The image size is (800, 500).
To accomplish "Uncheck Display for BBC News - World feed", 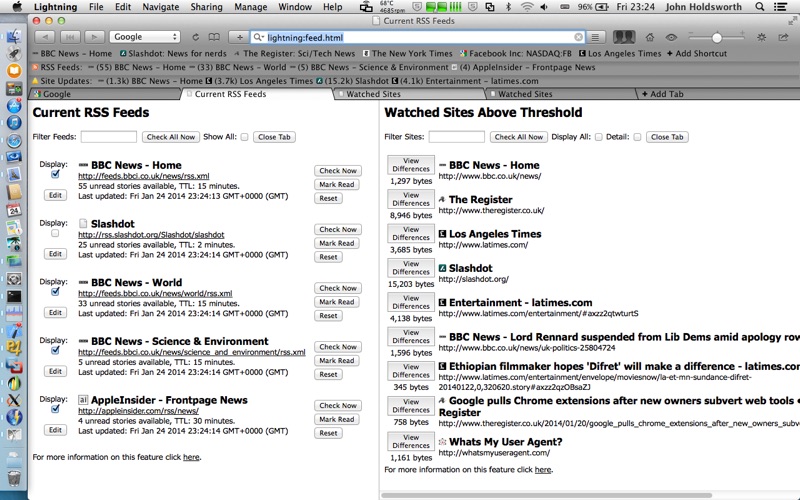I will [x=55, y=292].
